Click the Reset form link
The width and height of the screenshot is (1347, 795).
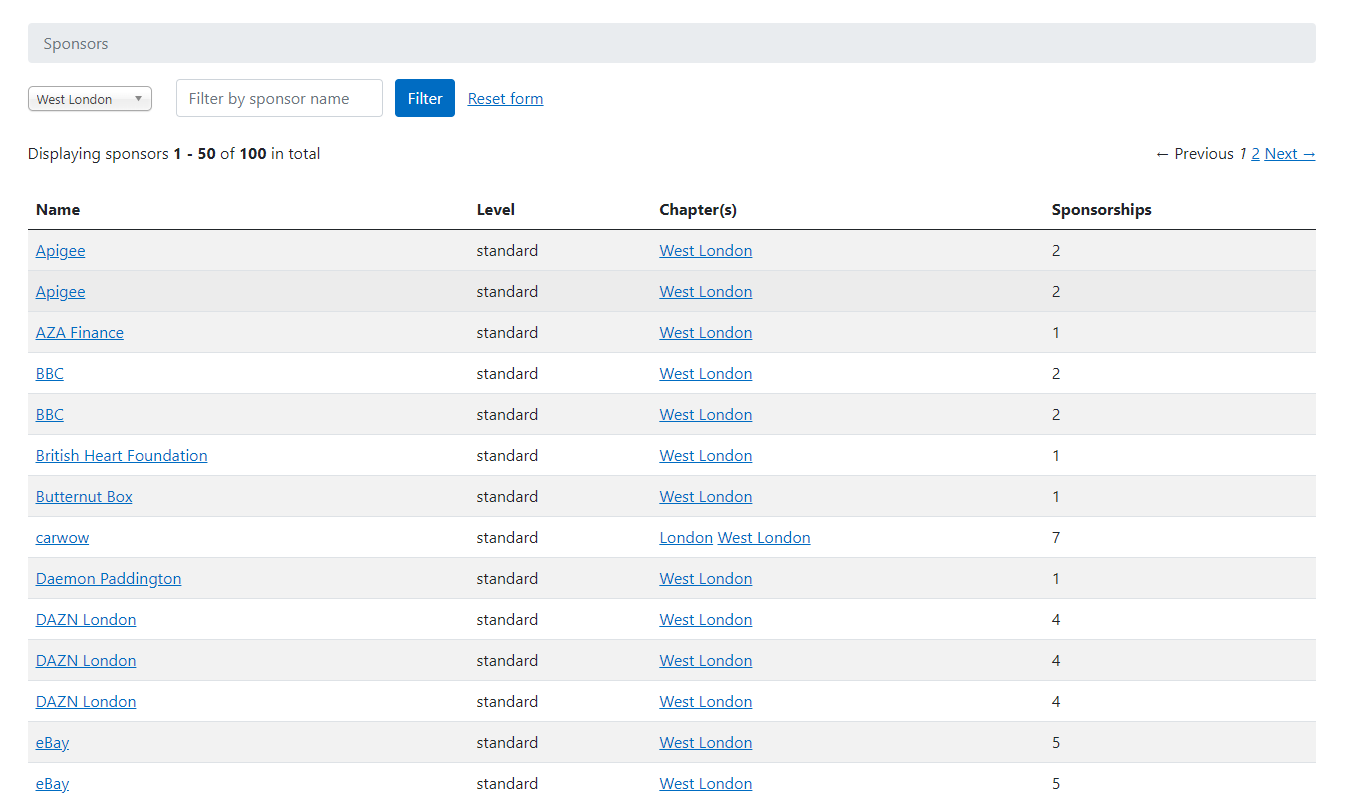[x=505, y=99]
